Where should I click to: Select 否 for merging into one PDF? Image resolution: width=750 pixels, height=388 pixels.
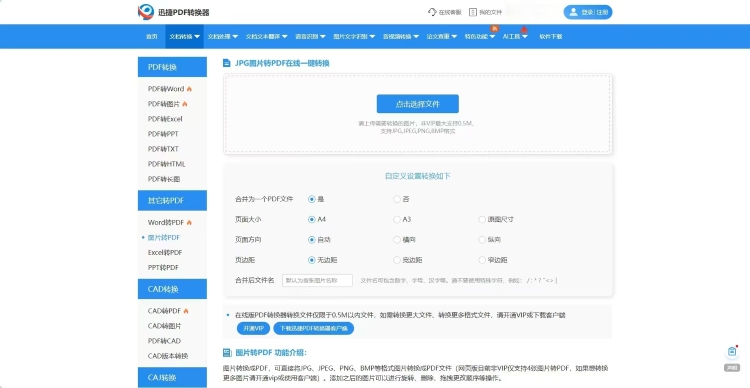click(x=397, y=199)
